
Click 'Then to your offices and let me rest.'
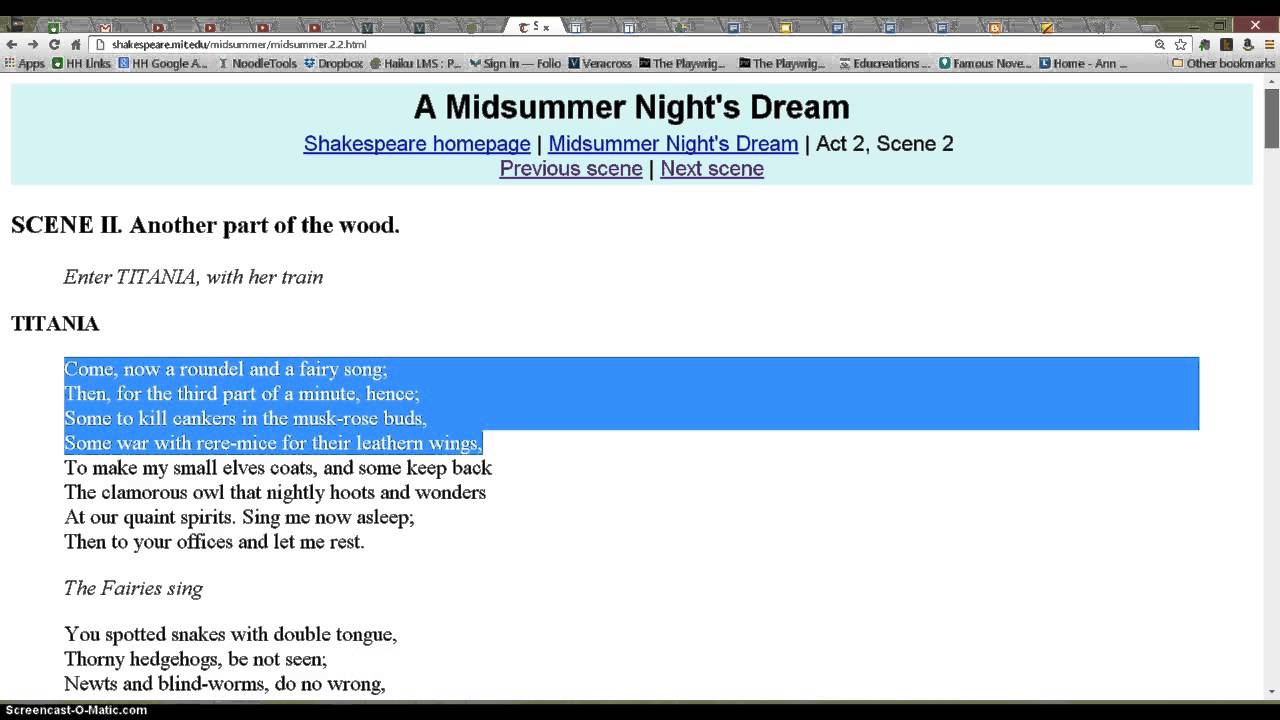(x=214, y=542)
